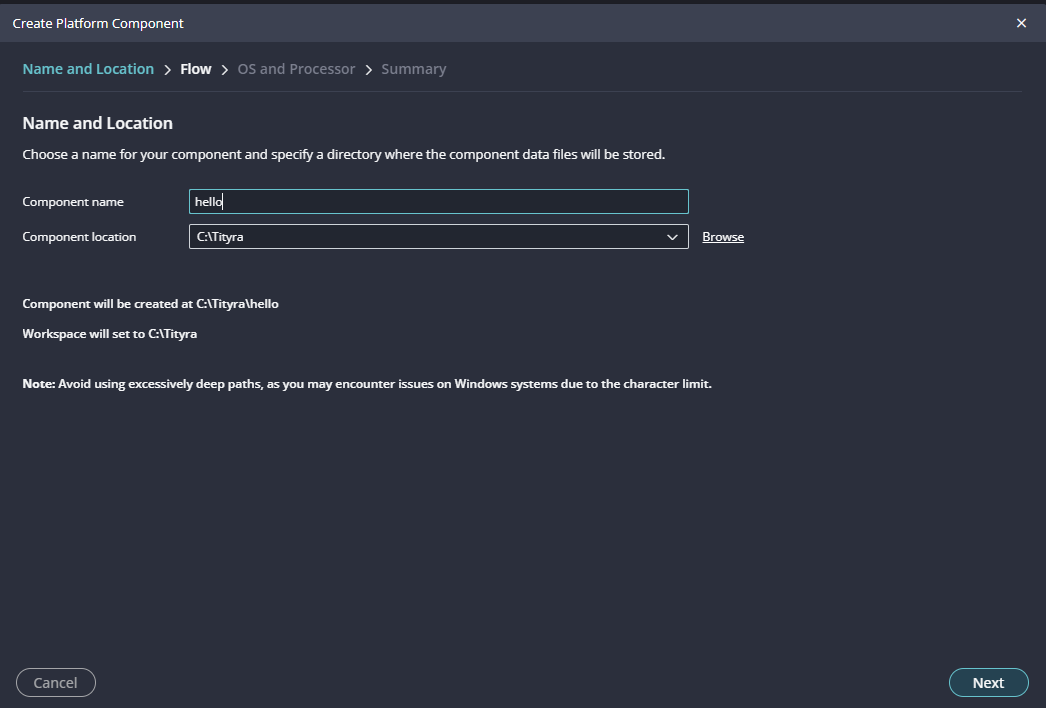Click the 'Component will be created at' path text
1046x708 pixels.
pyautogui.click(x=150, y=304)
